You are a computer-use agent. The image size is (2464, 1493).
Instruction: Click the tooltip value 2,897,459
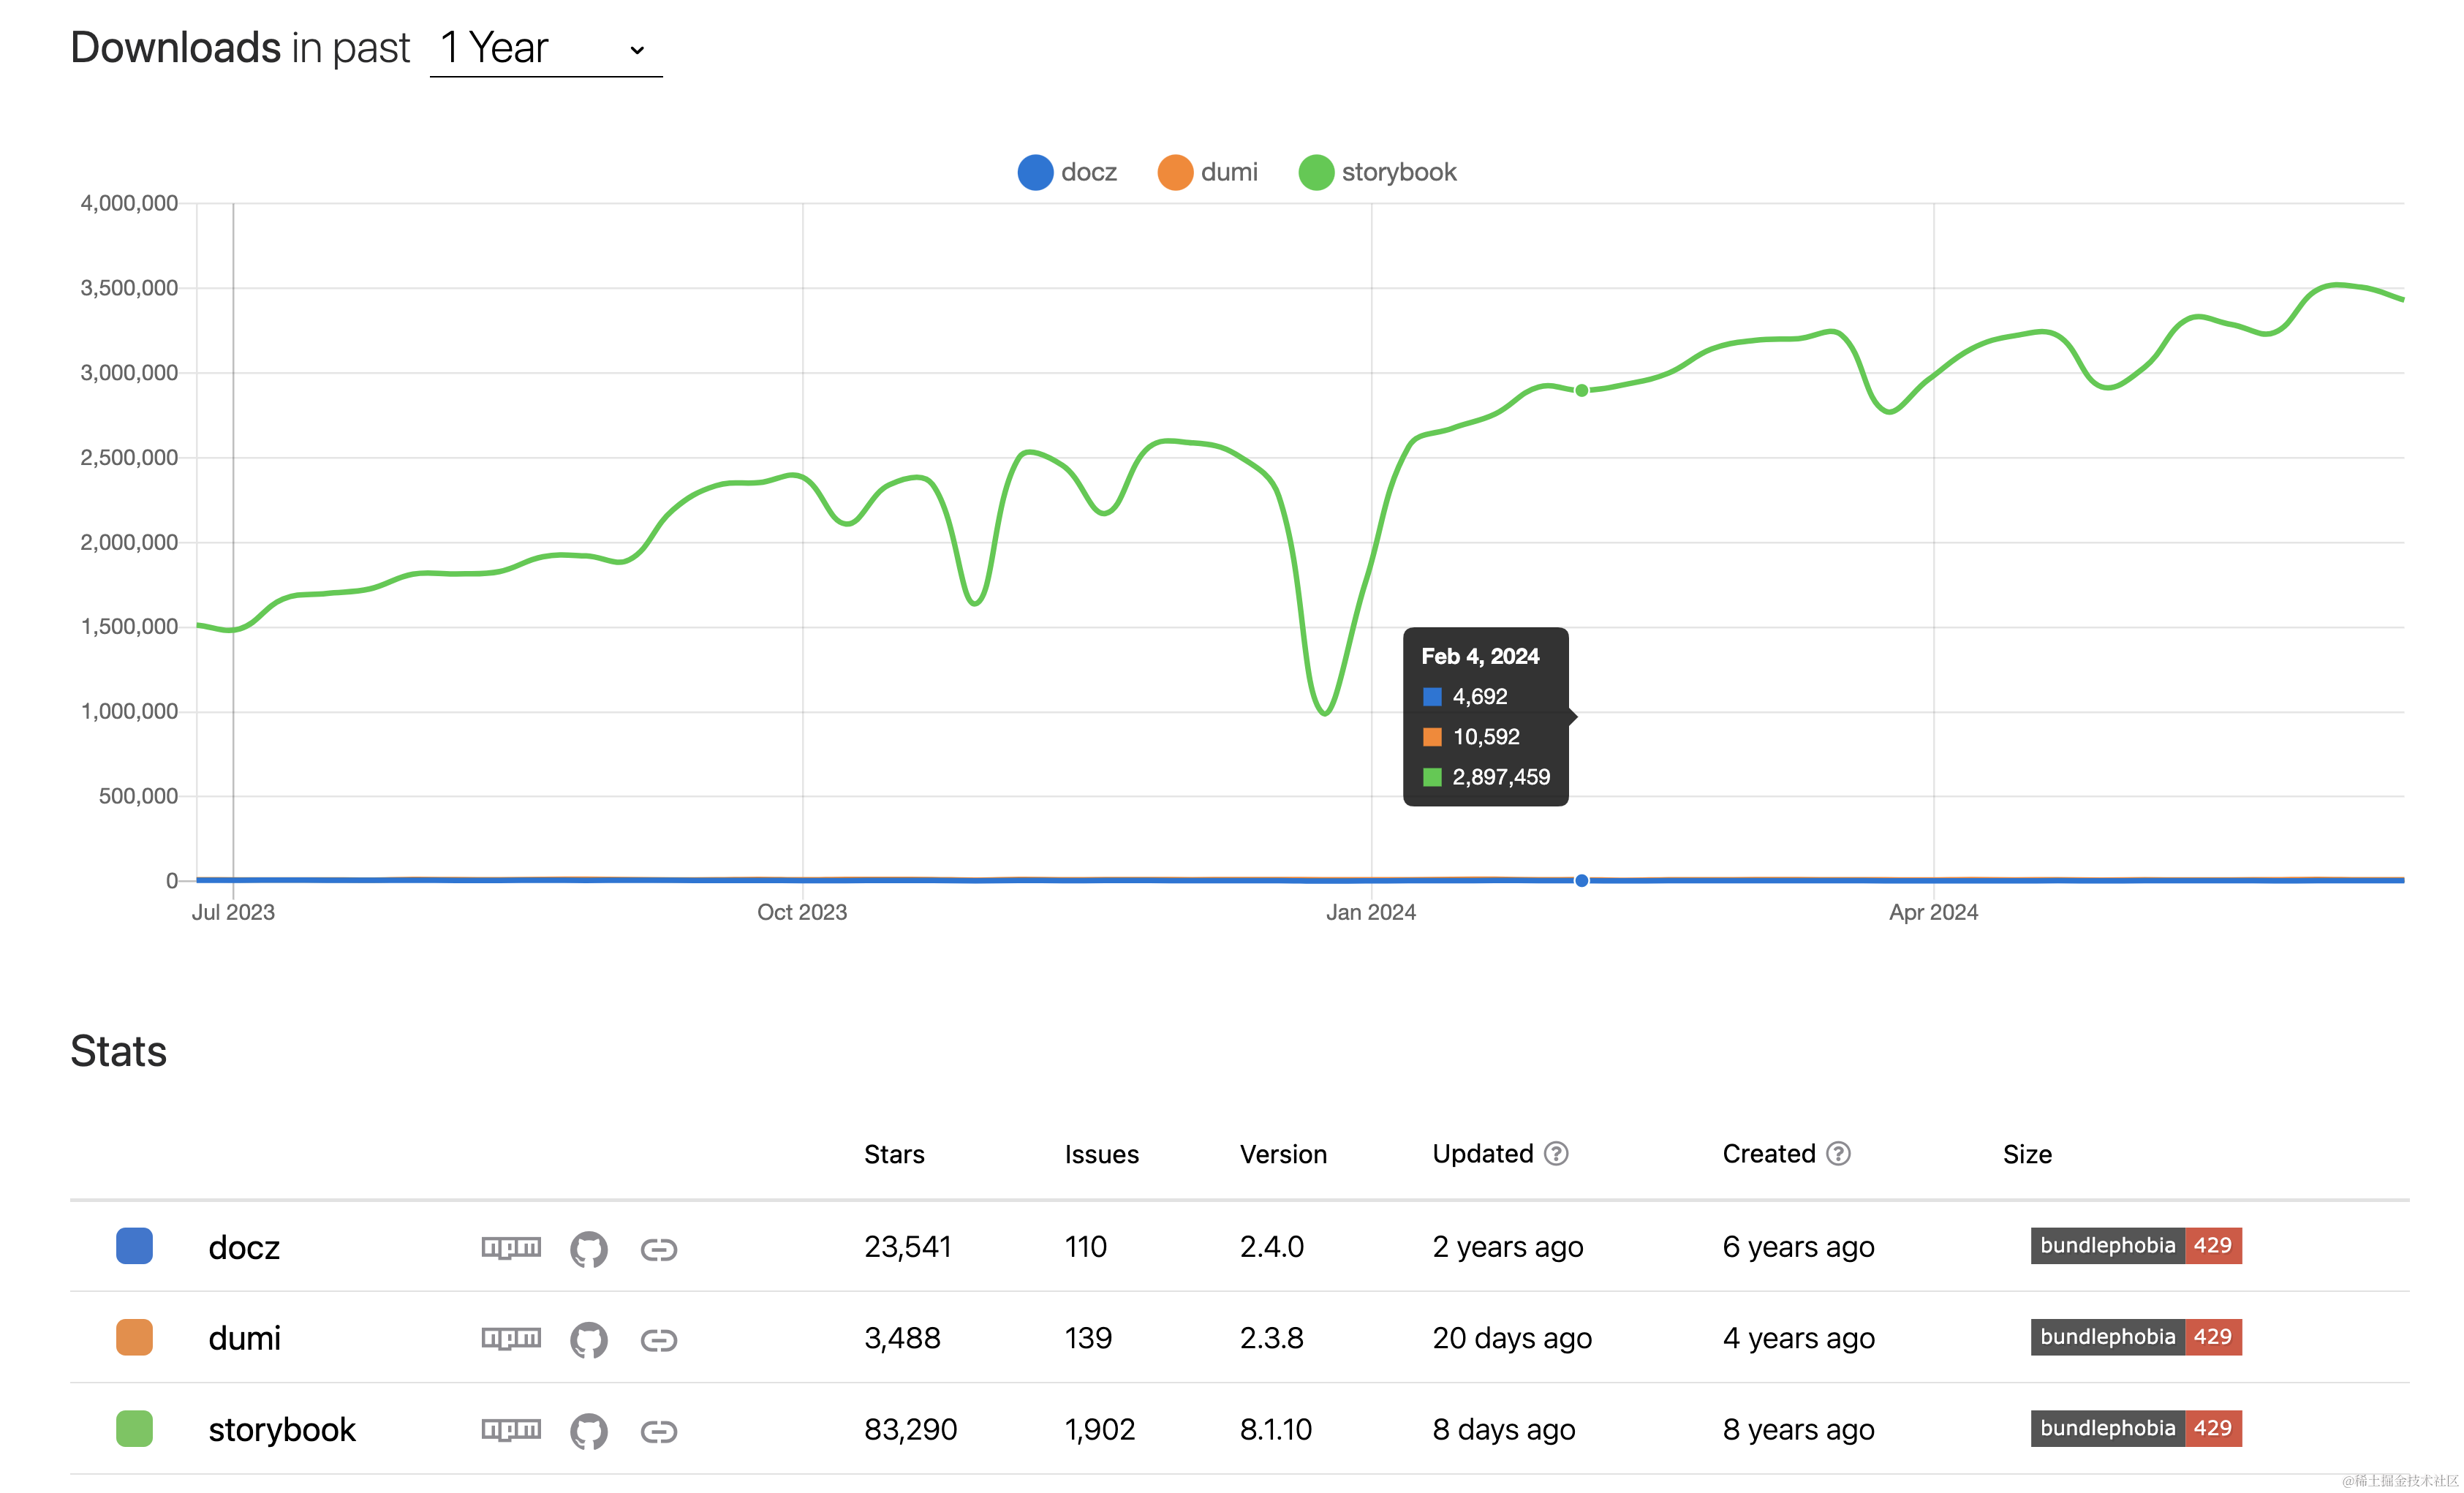1501,777
